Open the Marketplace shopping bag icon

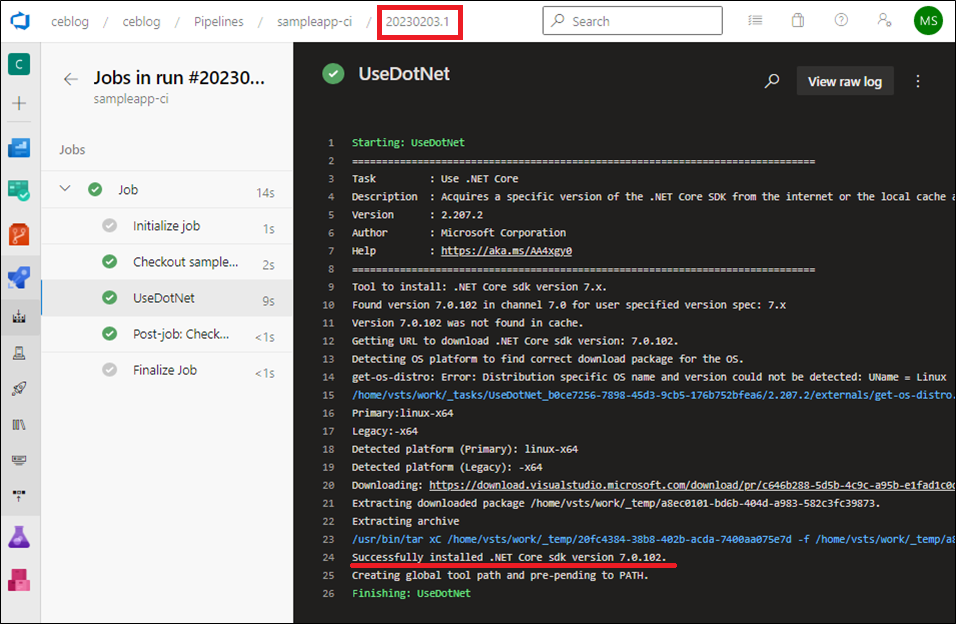(797, 20)
